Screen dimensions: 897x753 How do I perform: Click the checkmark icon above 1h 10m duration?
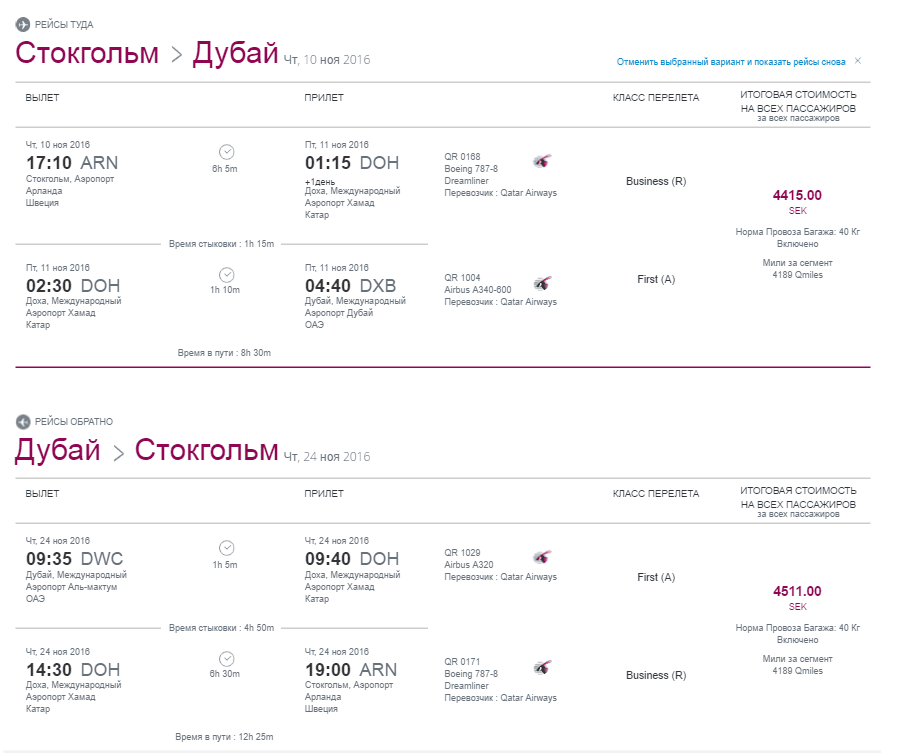point(227,275)
